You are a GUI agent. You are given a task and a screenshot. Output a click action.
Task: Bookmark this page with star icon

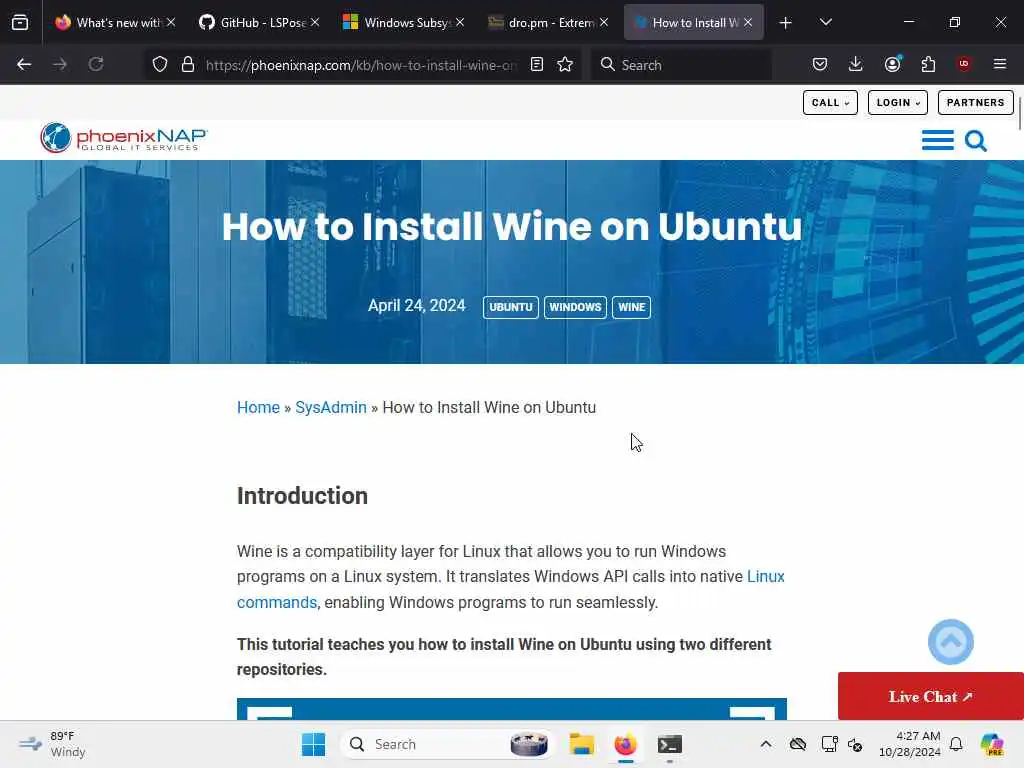click(565, 64)
